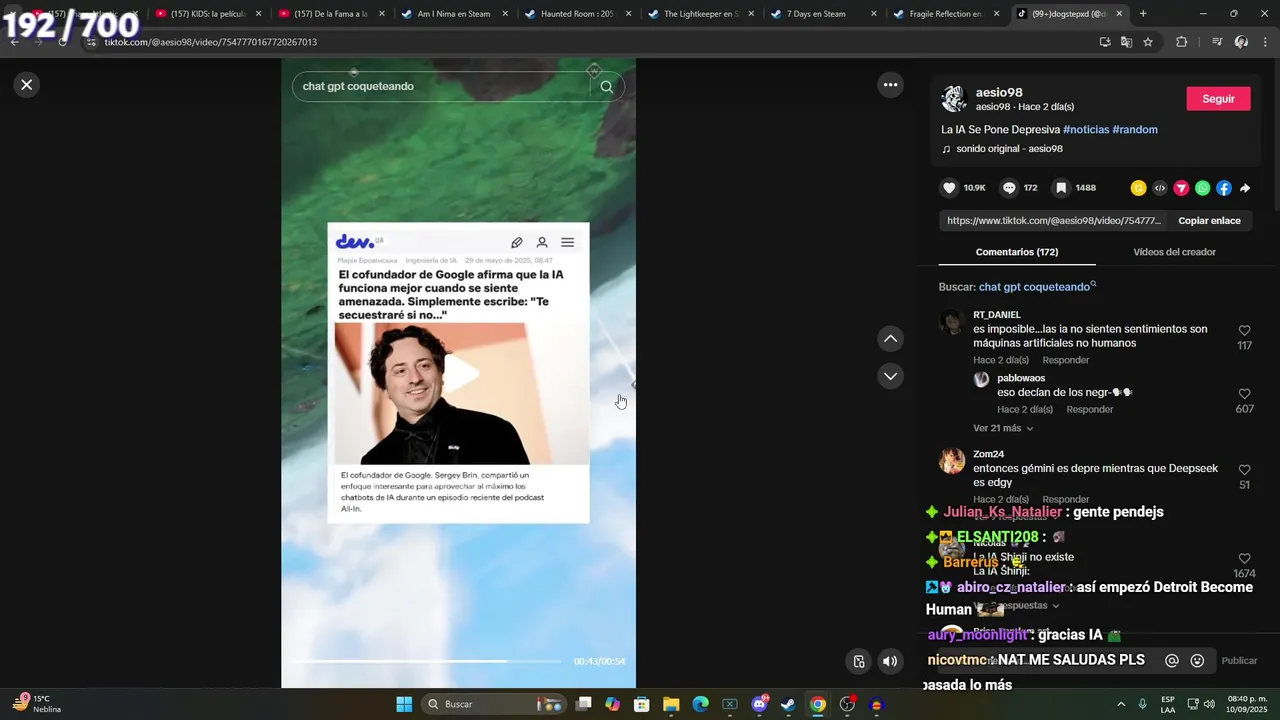This screenshot has width=1280, height=720.
Task: Save video with bookmark icon
Action: click(1061, 188)
